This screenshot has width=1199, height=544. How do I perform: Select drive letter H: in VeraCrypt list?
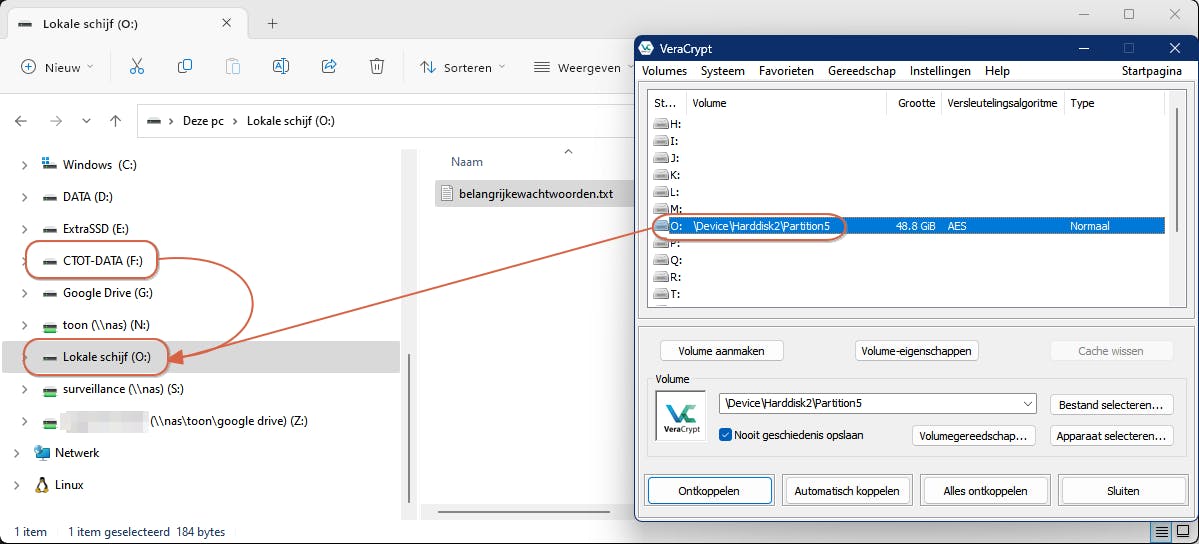tap(668, 124)
